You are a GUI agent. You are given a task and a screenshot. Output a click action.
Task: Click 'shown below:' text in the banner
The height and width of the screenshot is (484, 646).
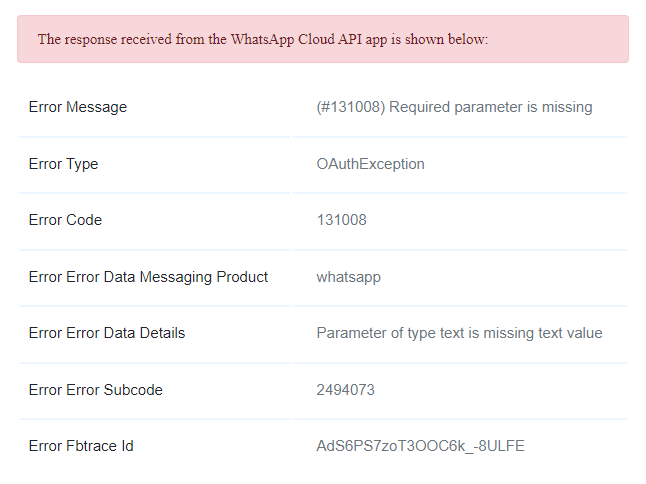click(446, 39)
